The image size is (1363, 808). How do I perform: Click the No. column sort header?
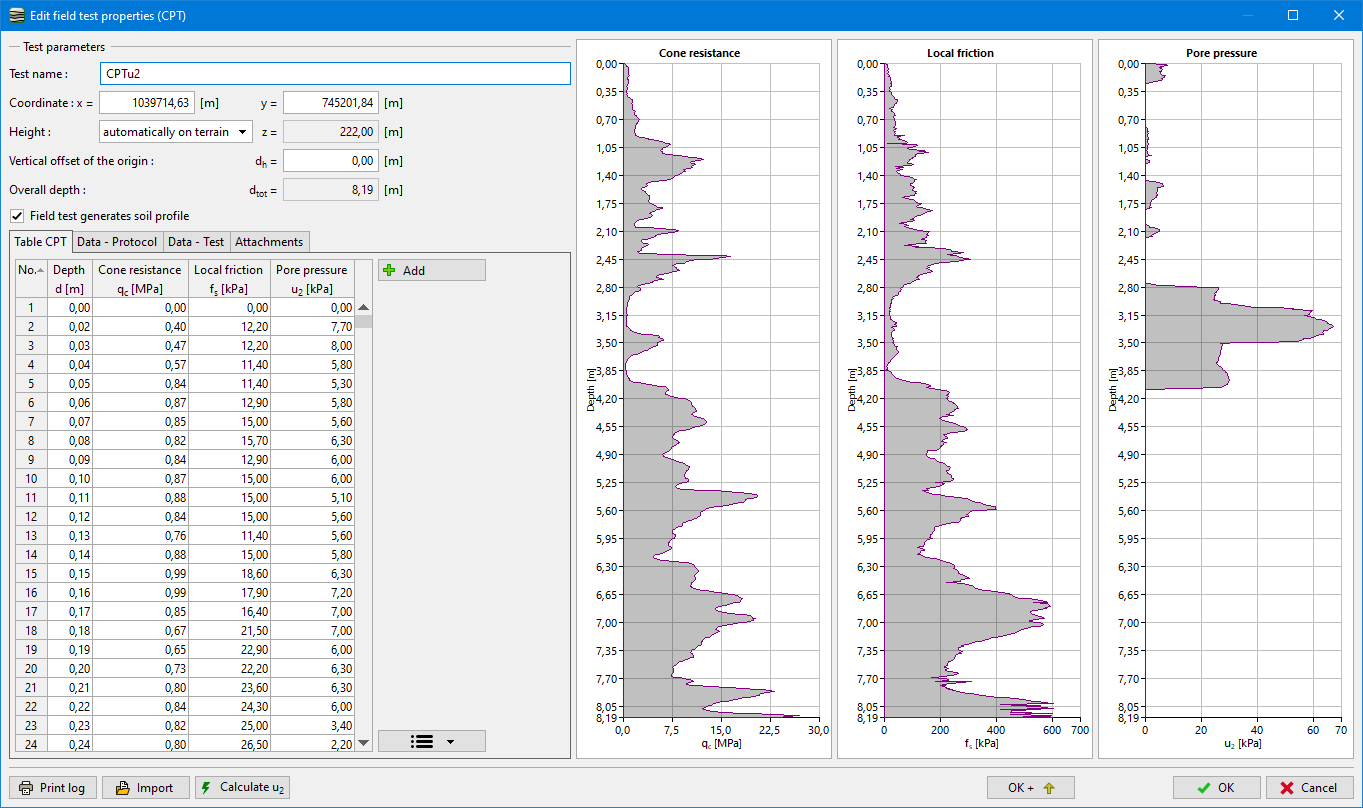(31, 279)
